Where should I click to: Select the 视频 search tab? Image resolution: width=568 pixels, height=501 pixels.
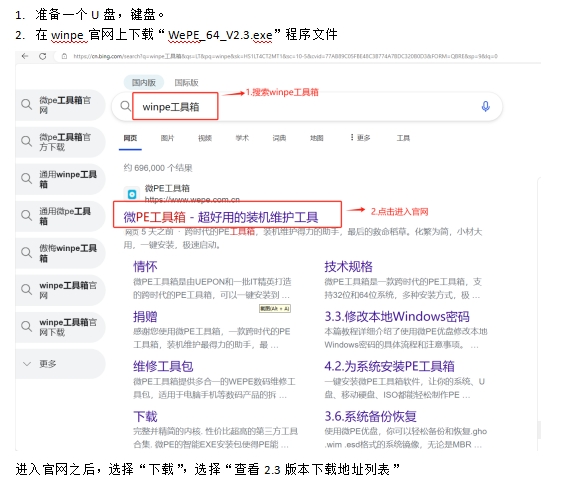coord(205,138)
